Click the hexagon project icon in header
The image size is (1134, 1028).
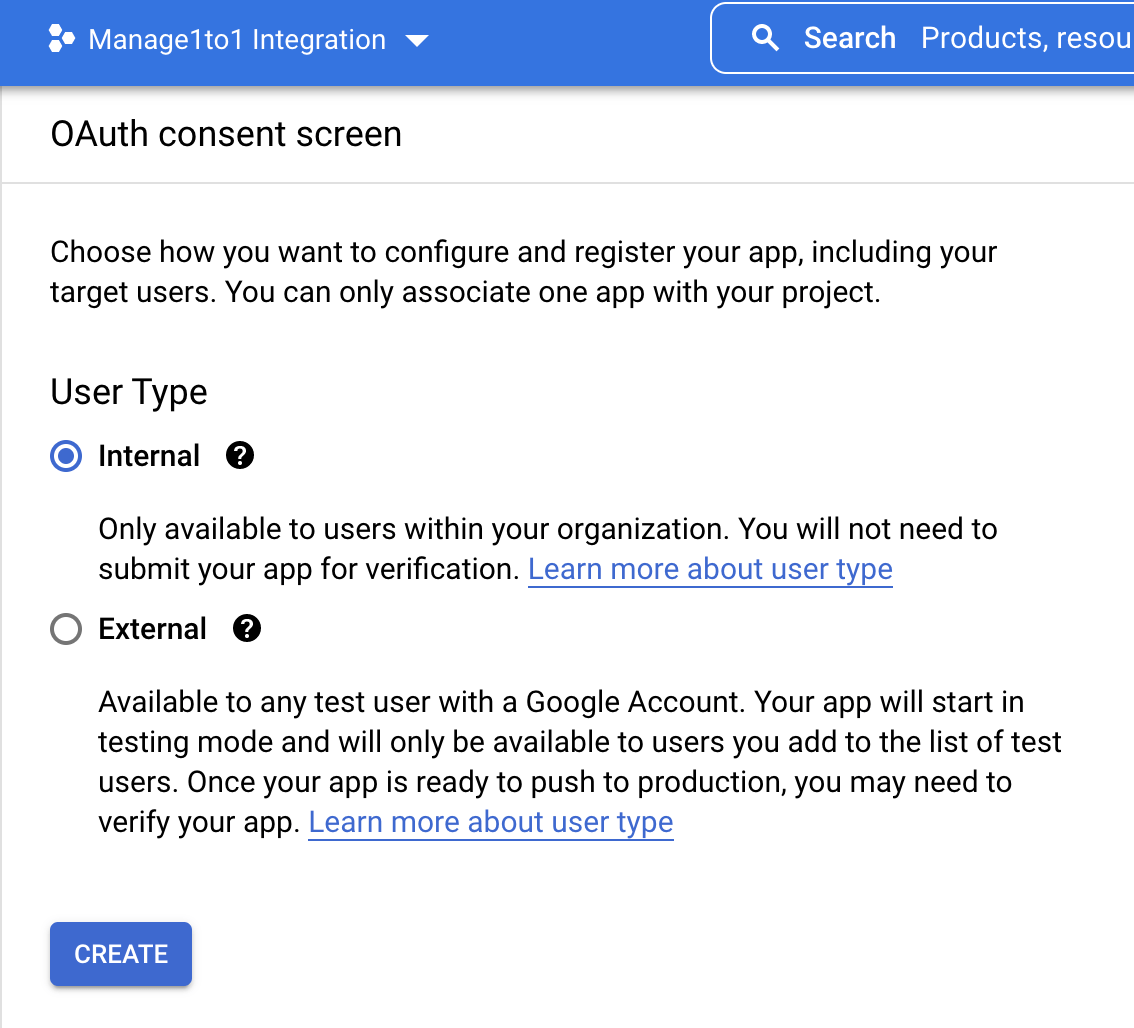coord(62,40)
